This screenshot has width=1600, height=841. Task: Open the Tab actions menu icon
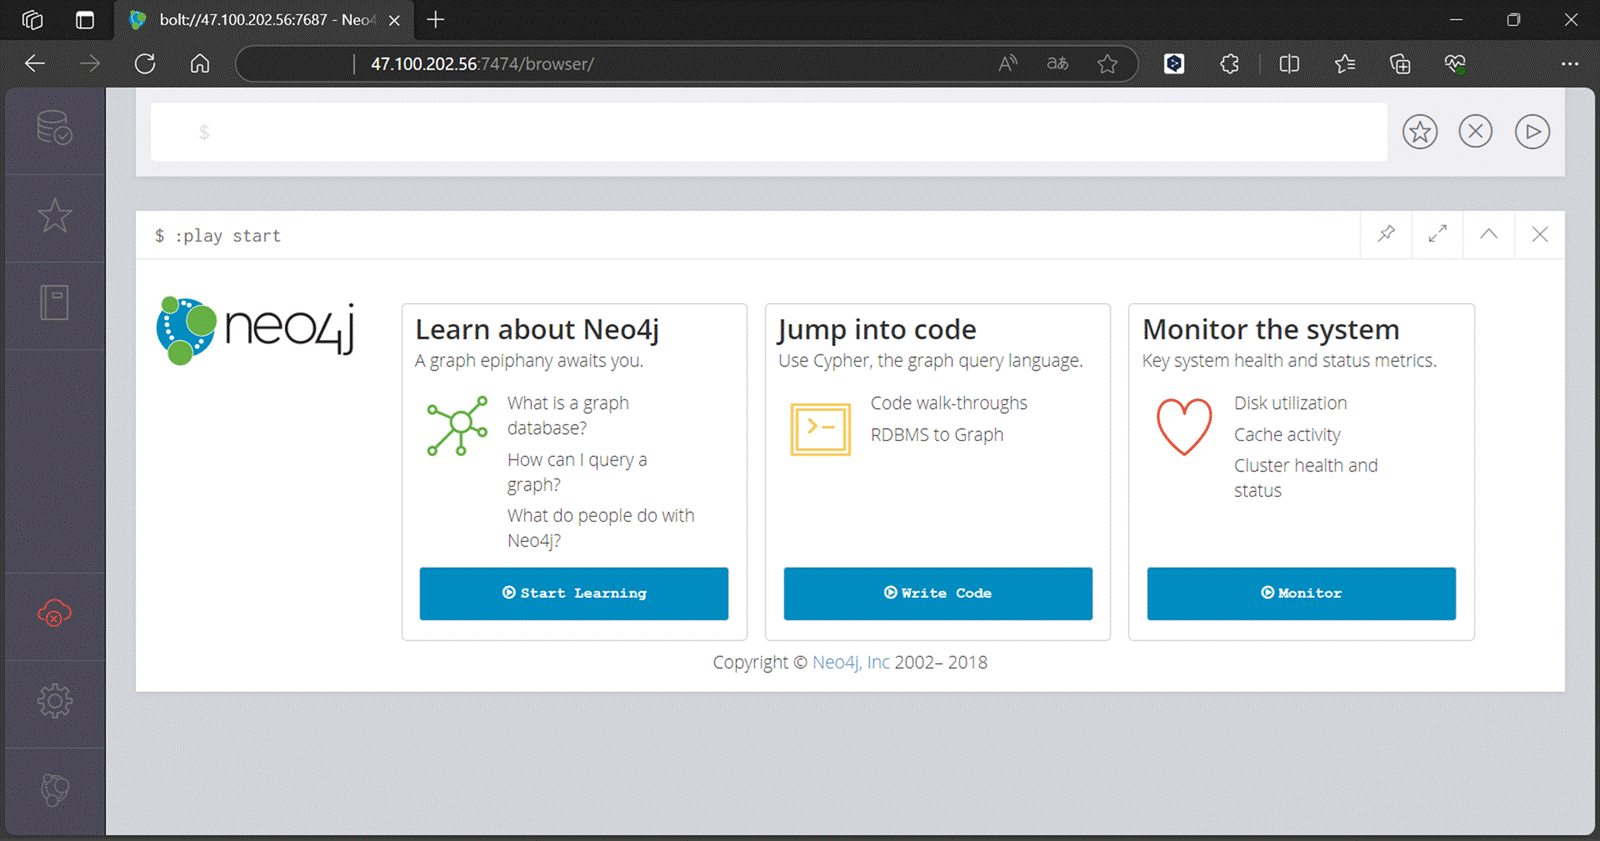[x=85, y=20]
